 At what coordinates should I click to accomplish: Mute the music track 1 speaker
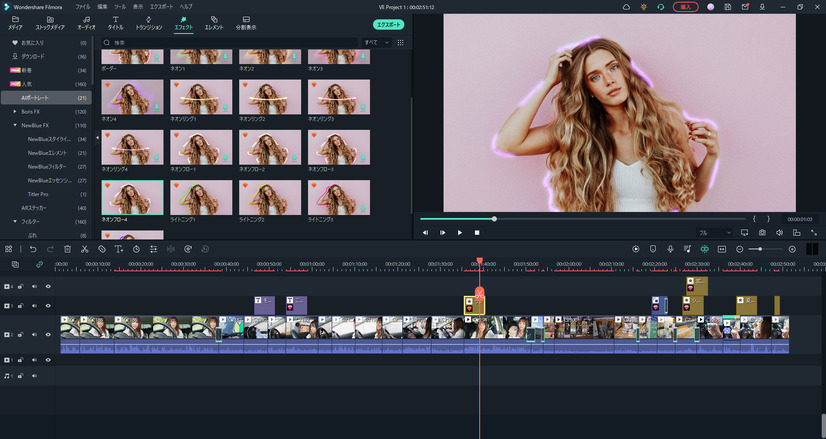34,376
